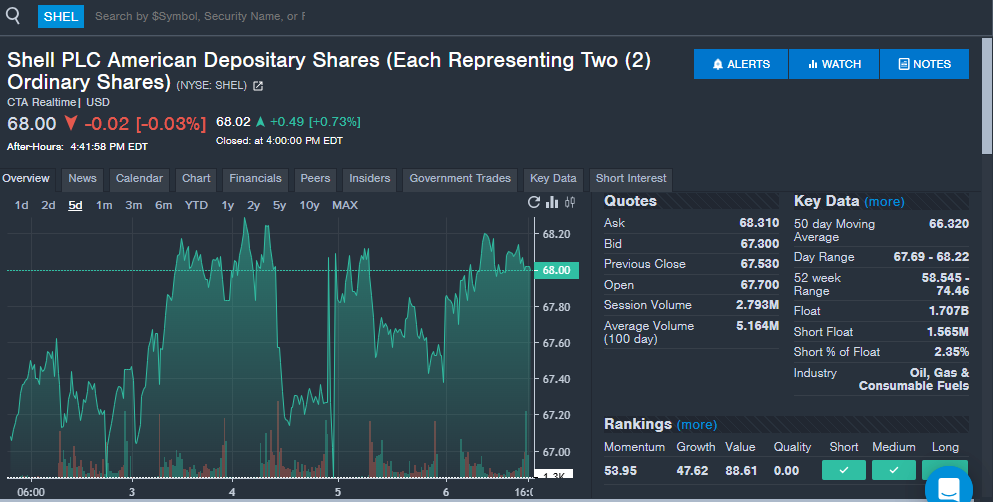Click the Bid value 67.300
Screen dimensions: 993x502
[759, 244]
